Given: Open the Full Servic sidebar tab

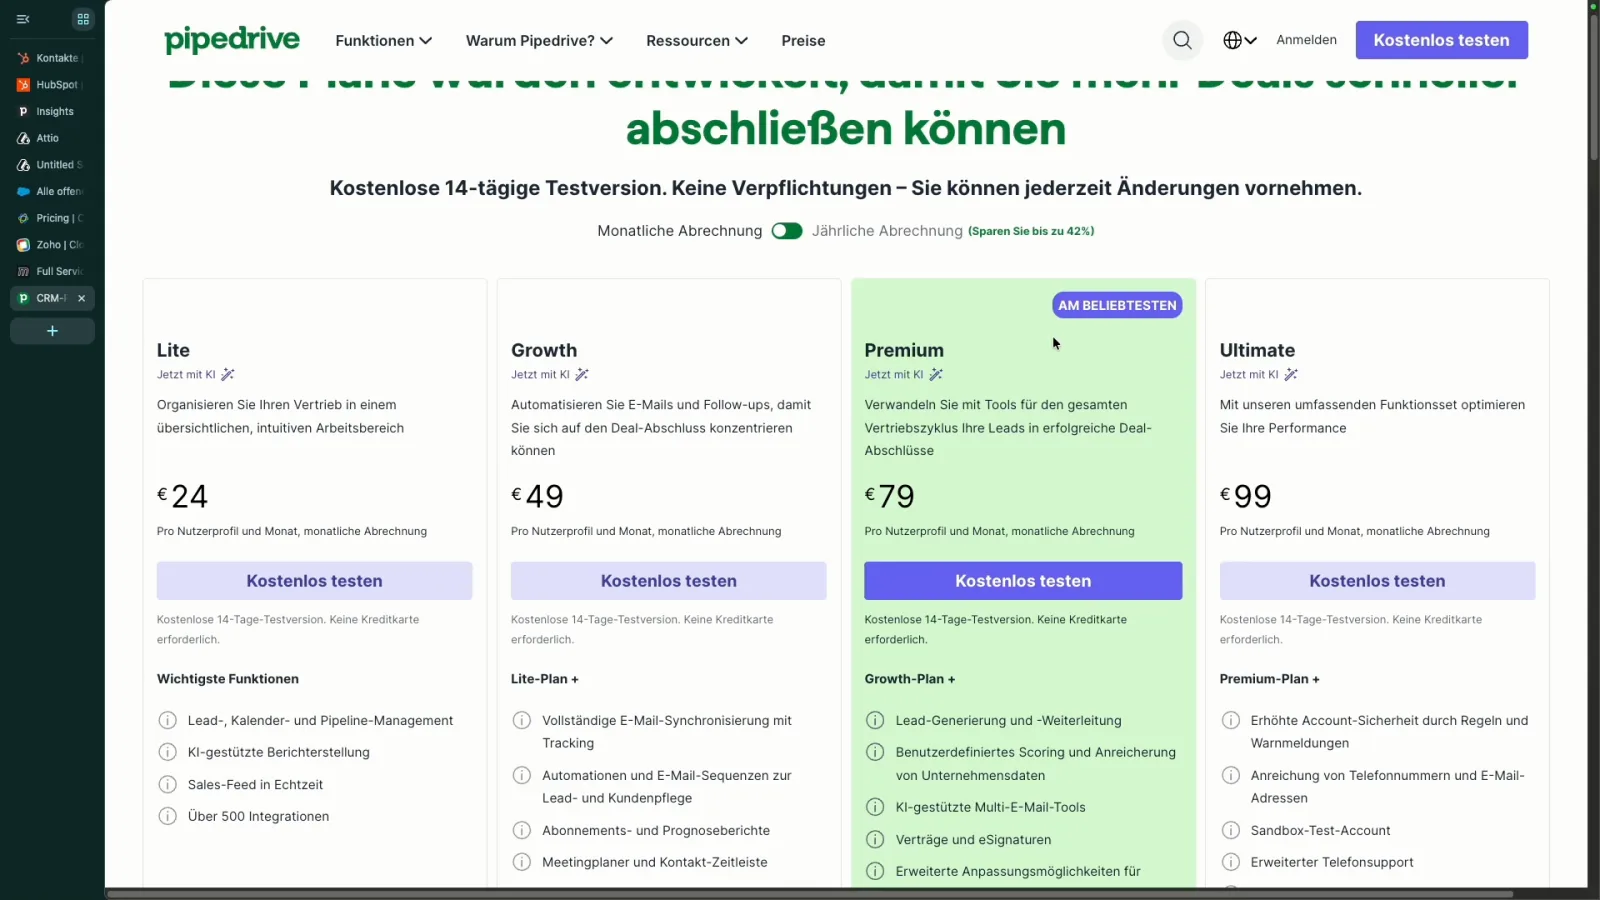Looking at the screenshot, I should tap(52, 271).
